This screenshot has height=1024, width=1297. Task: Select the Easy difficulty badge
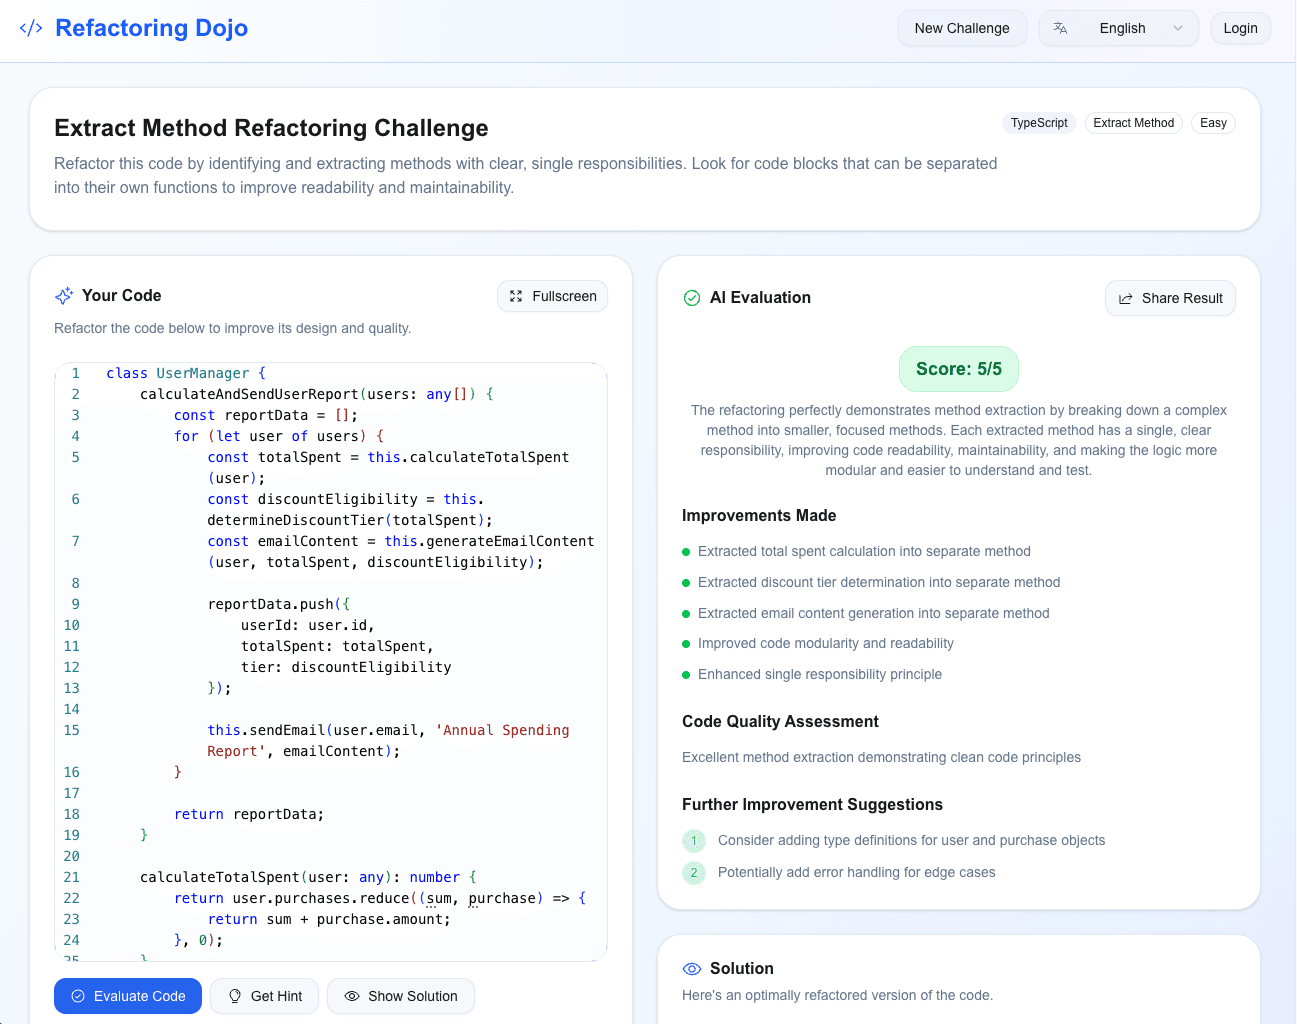pos(1213,123)
